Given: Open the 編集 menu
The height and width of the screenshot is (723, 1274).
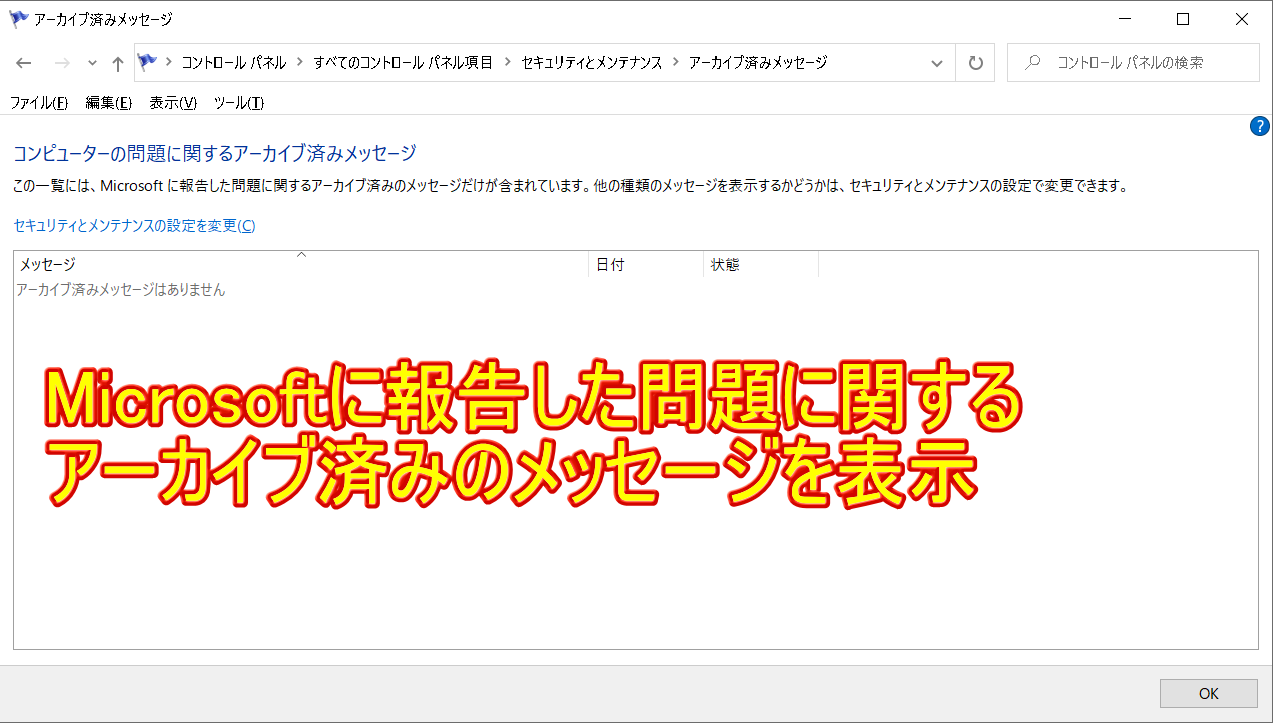Looking at the screenshot, I should 105,102.
